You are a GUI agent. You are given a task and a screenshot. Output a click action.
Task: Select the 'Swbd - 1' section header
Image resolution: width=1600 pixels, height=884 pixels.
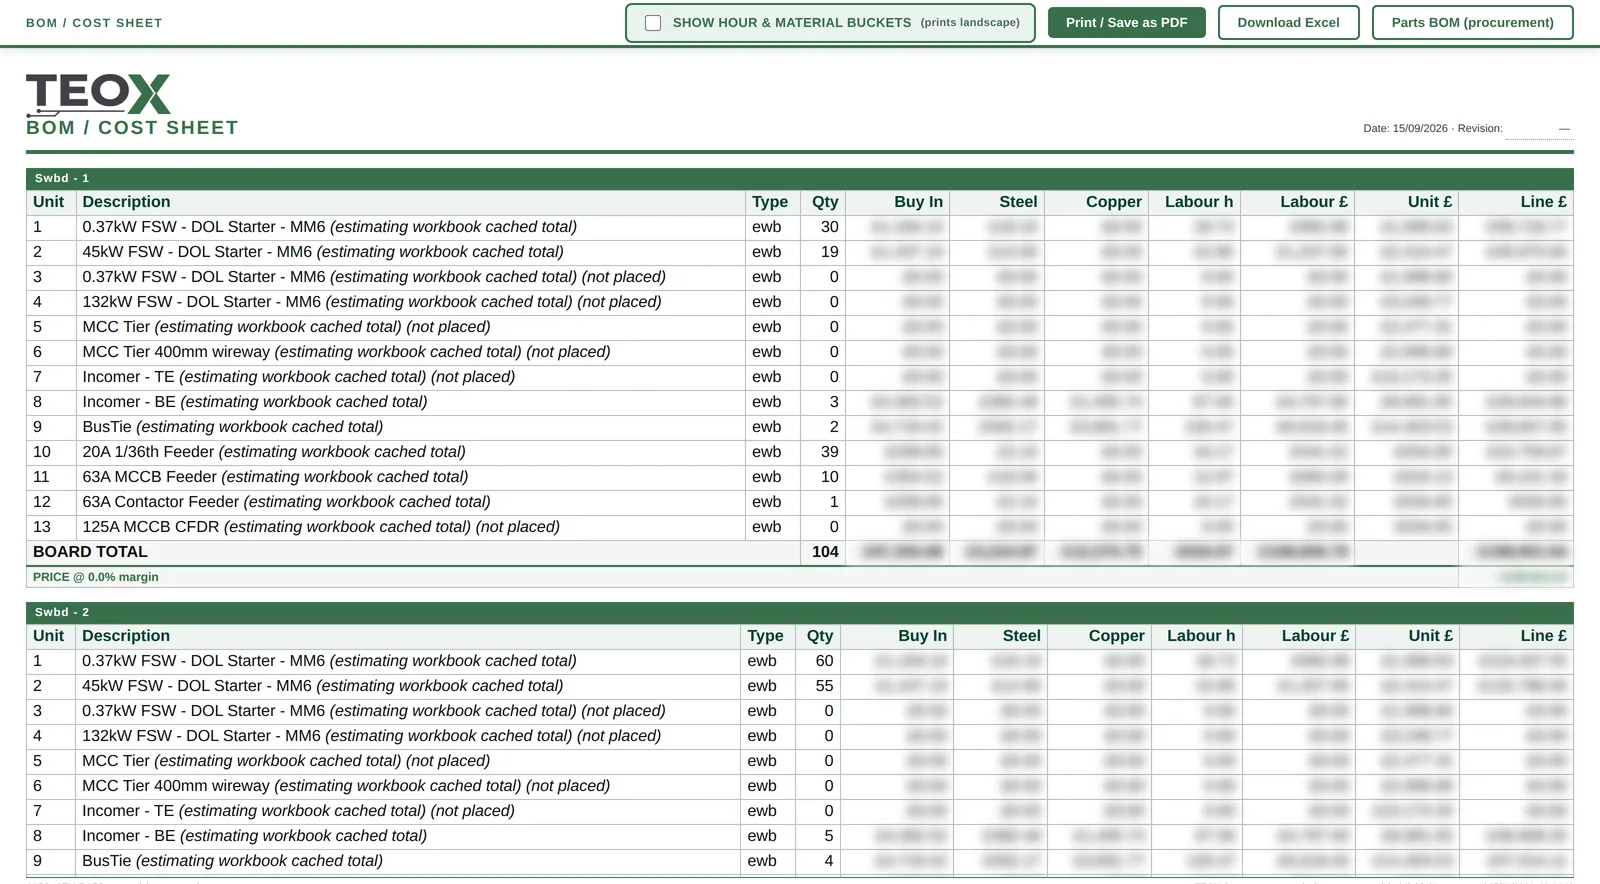[800, 178]
